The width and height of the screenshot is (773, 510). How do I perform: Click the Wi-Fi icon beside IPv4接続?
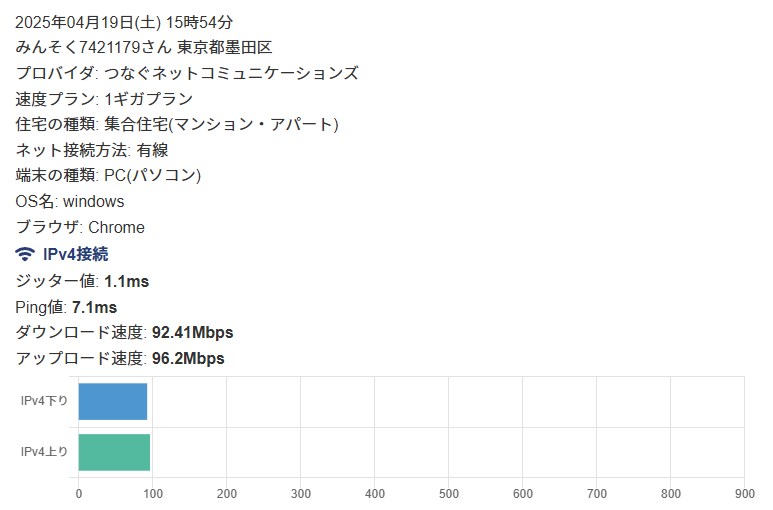[x=25, y=254]
